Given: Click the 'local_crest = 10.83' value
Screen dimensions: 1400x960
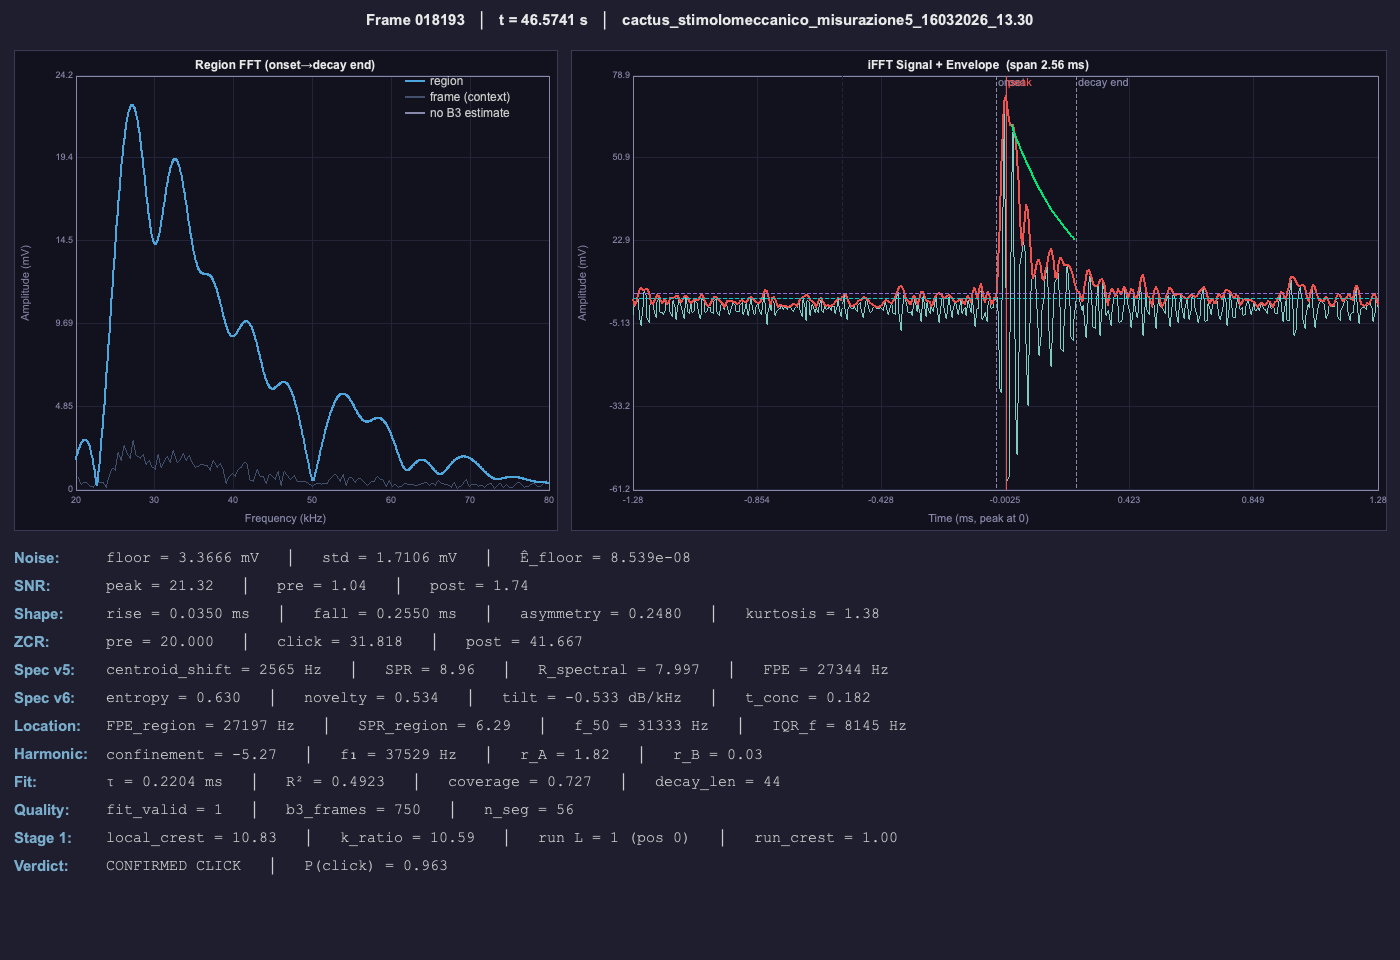Looking at the screenshot, I should 192,838.
